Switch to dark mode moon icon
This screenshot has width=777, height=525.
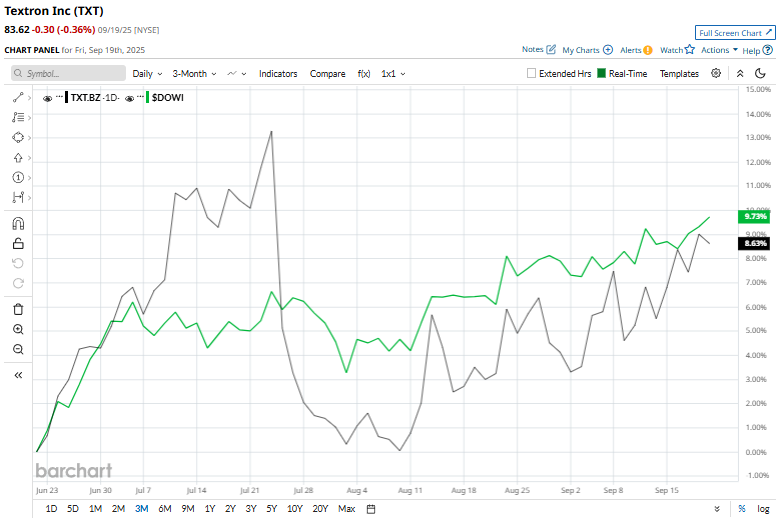coord(760,73)
